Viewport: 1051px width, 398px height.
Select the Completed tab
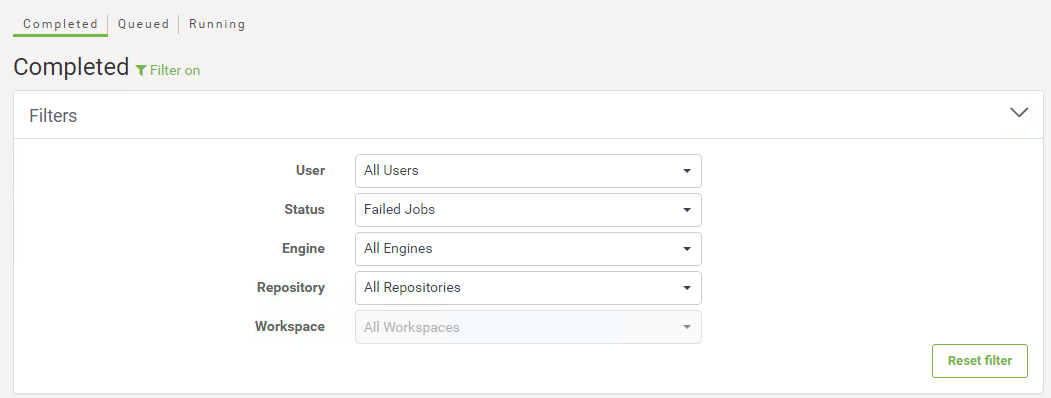(x=60, y=24)
